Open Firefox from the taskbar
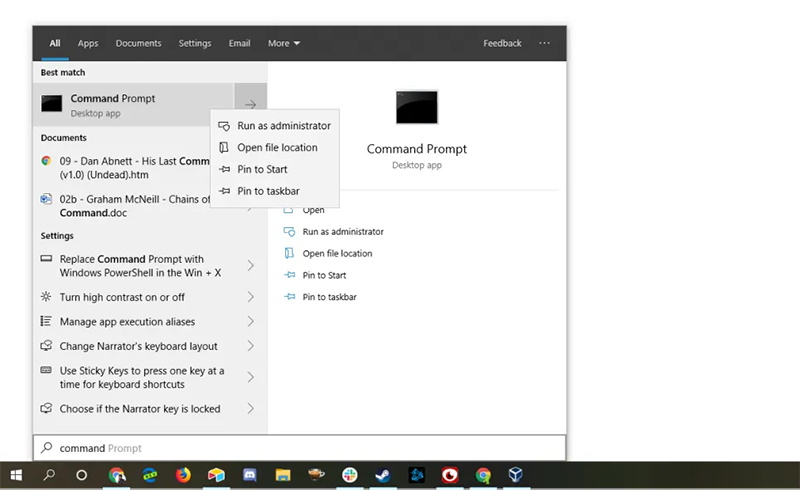 [x=183, y=475]
